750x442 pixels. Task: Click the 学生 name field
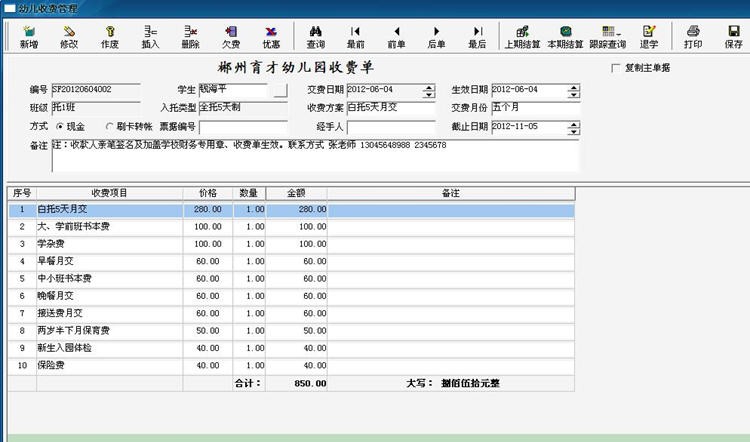click(233, 90)
